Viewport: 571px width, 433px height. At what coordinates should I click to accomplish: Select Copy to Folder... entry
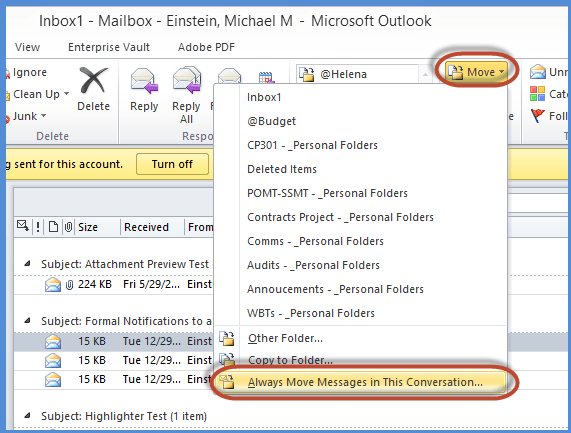[x=361, y=360]
